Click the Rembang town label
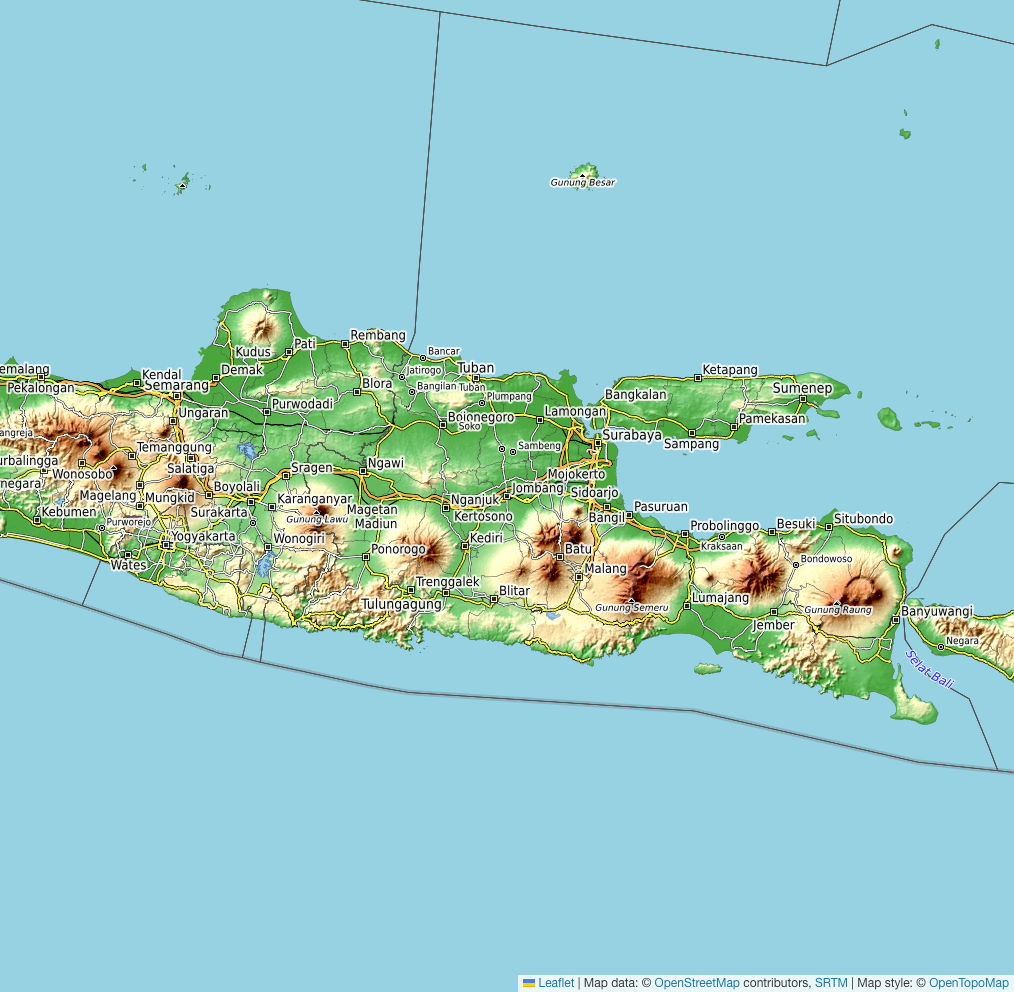The height and width of the screenshot is (992, 1014). (378, 335)
